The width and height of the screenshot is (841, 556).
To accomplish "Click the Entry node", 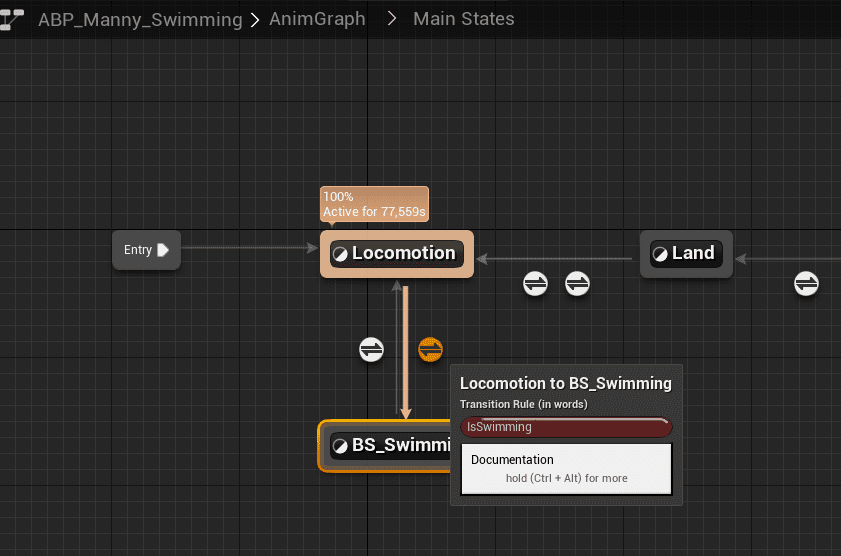I will pyautogui.click(x=146, y=250).
